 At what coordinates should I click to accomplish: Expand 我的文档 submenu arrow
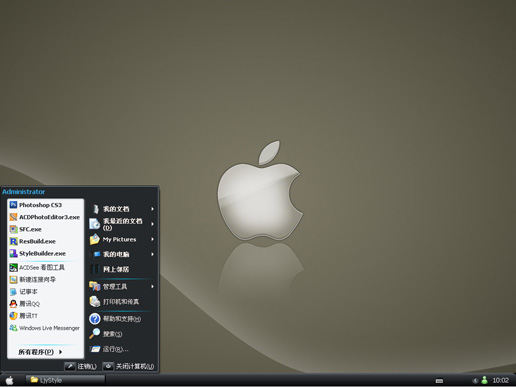152,209
